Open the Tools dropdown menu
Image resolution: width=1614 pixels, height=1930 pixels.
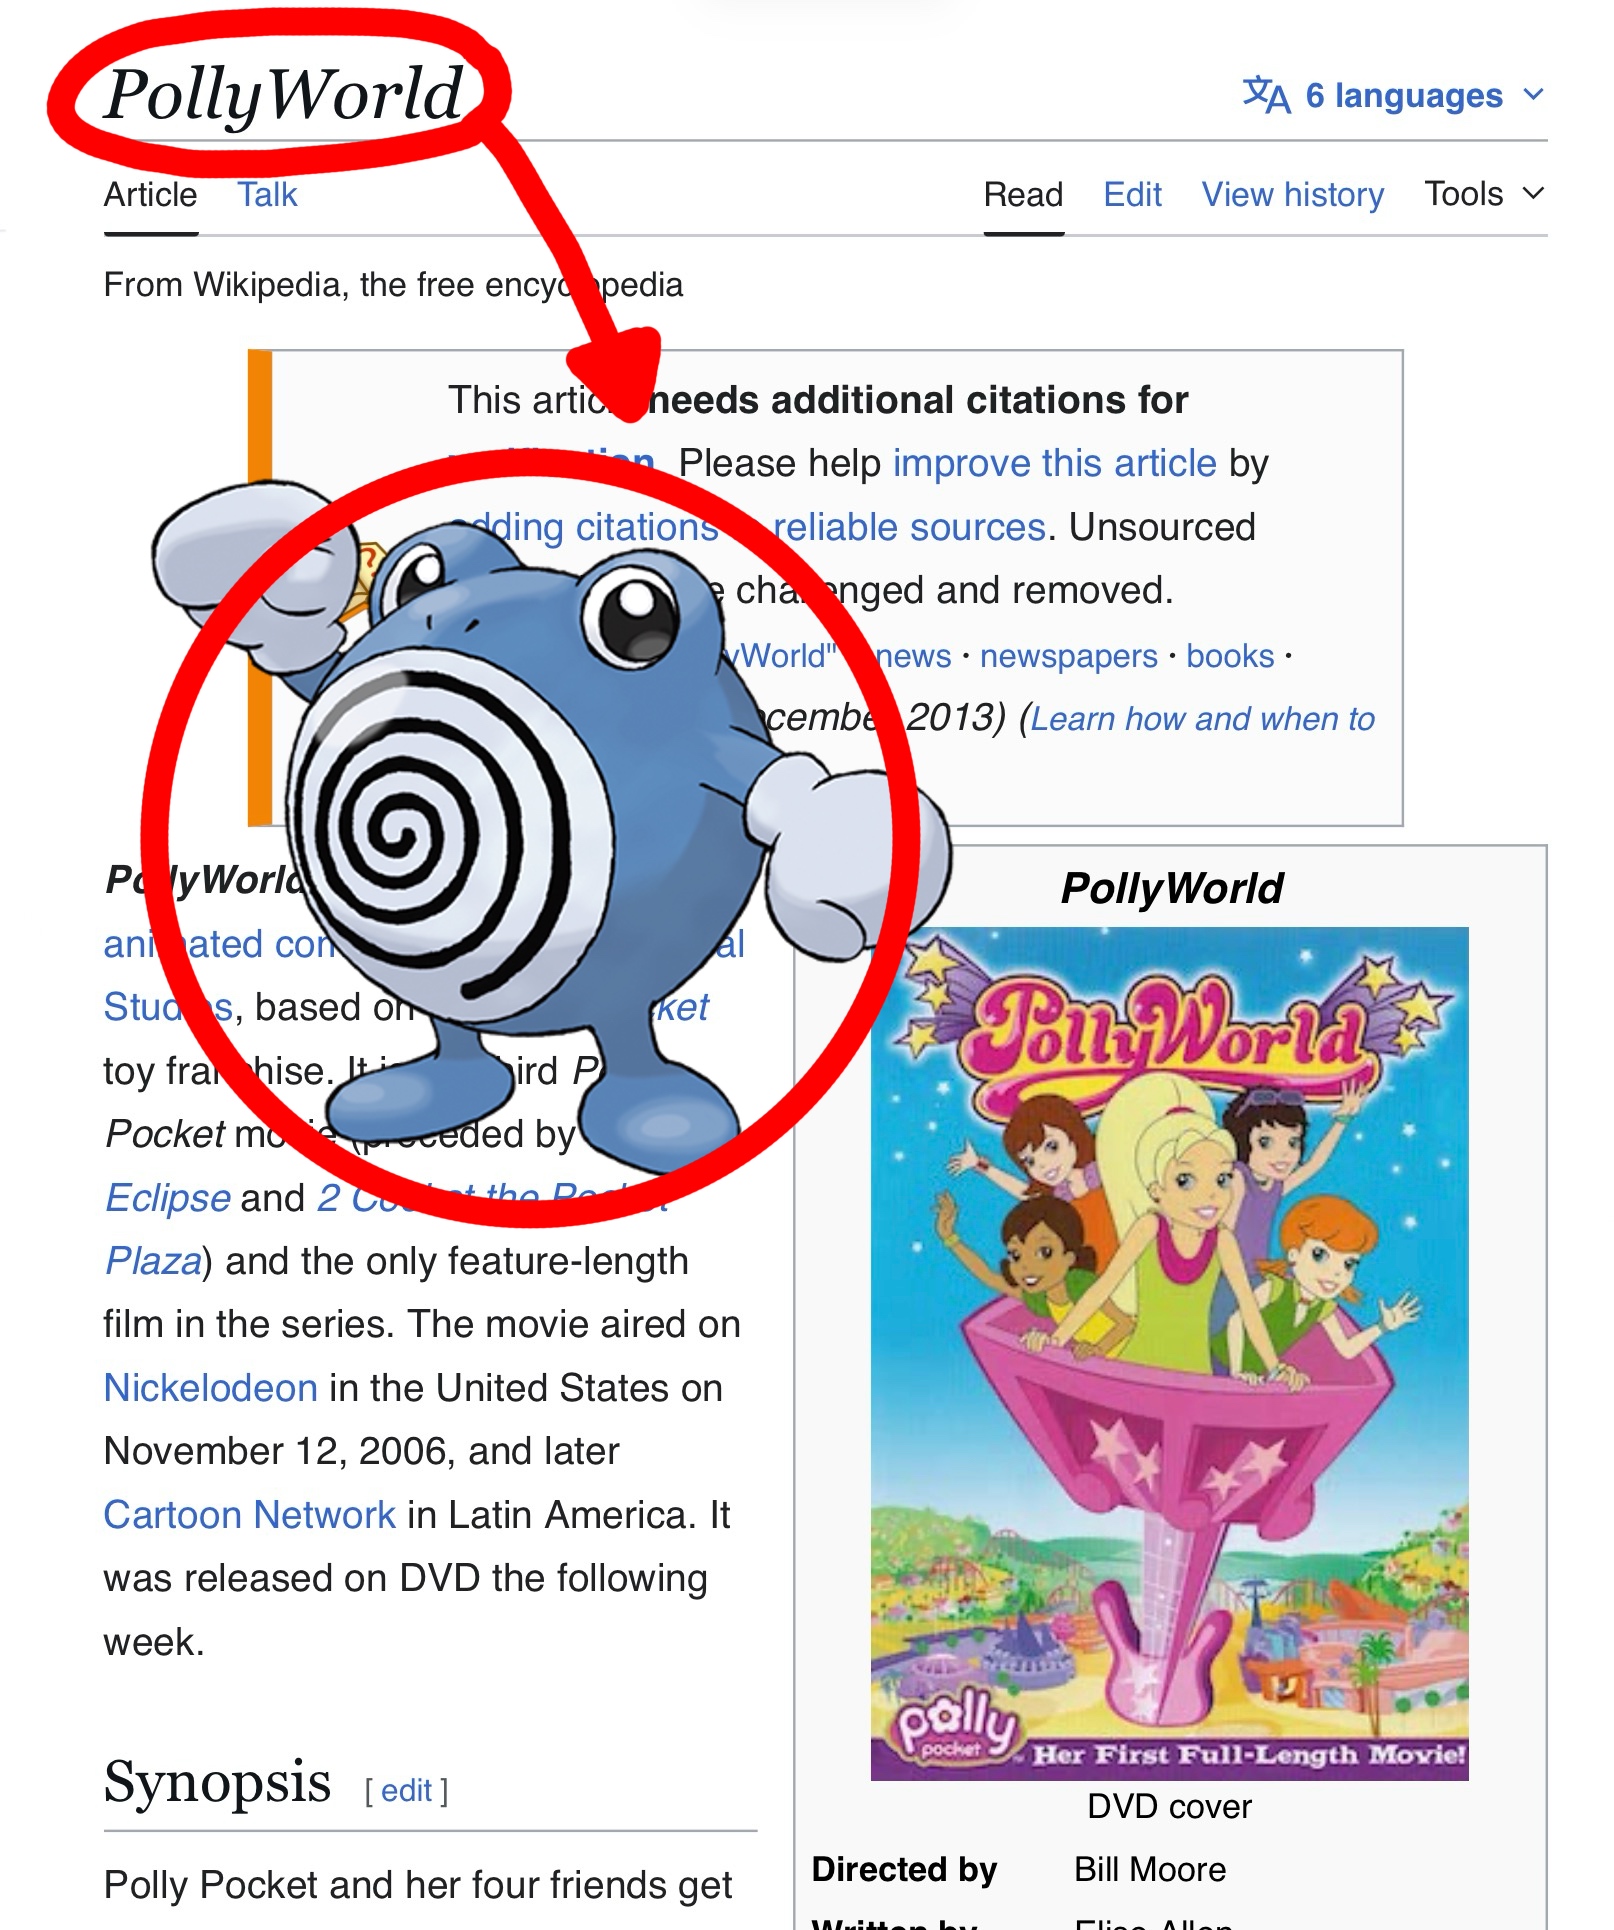(x=1484, y=194)
